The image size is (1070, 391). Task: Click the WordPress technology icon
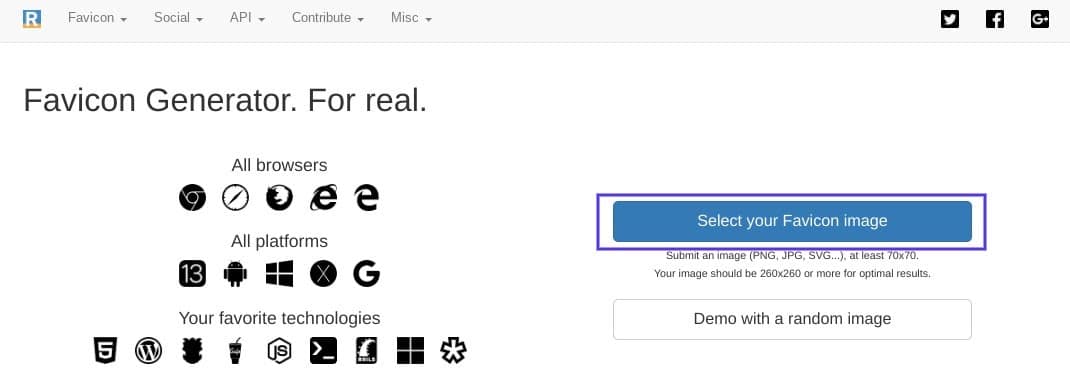[149, 351]
